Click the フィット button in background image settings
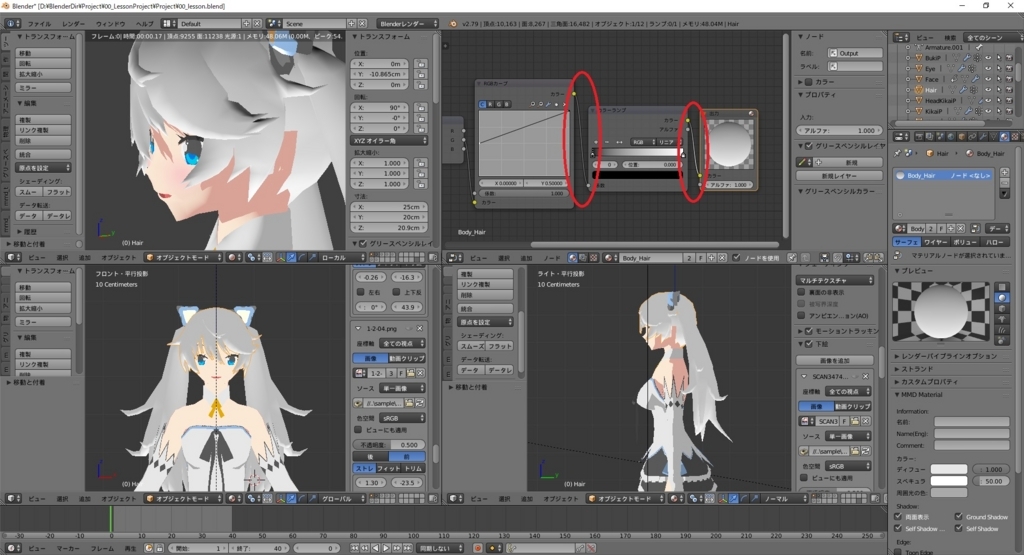Screen dimensions: 1024x555 pyautogui.click(x=389, y=468)
